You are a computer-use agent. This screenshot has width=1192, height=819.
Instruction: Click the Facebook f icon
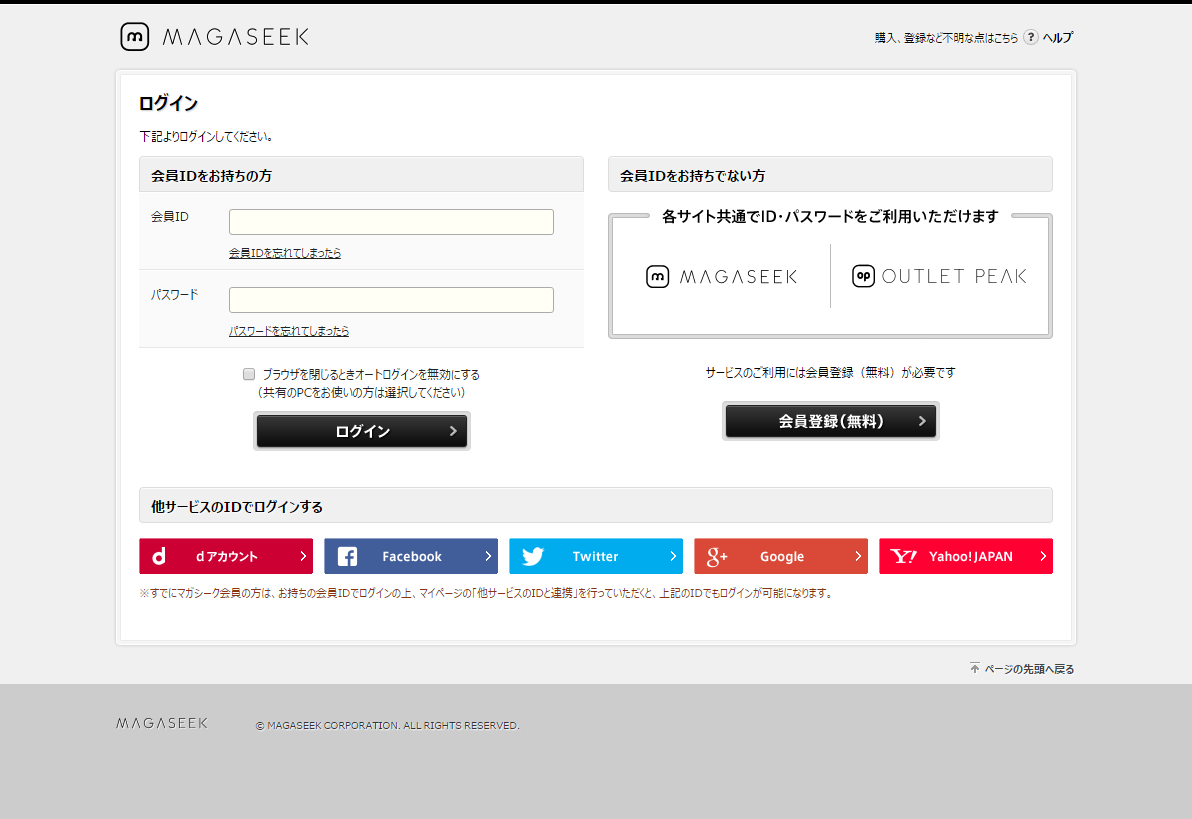pos(347,557)
